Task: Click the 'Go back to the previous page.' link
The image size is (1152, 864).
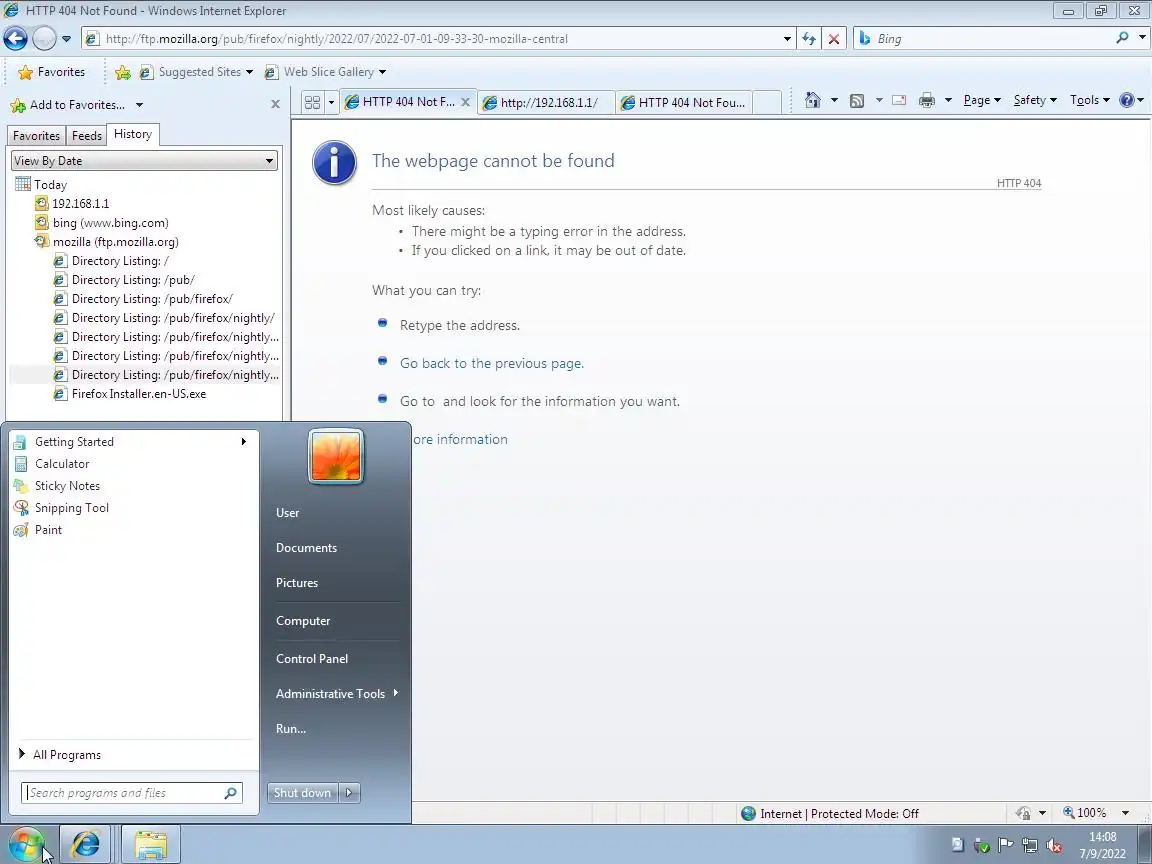Action: click(492, 364)
